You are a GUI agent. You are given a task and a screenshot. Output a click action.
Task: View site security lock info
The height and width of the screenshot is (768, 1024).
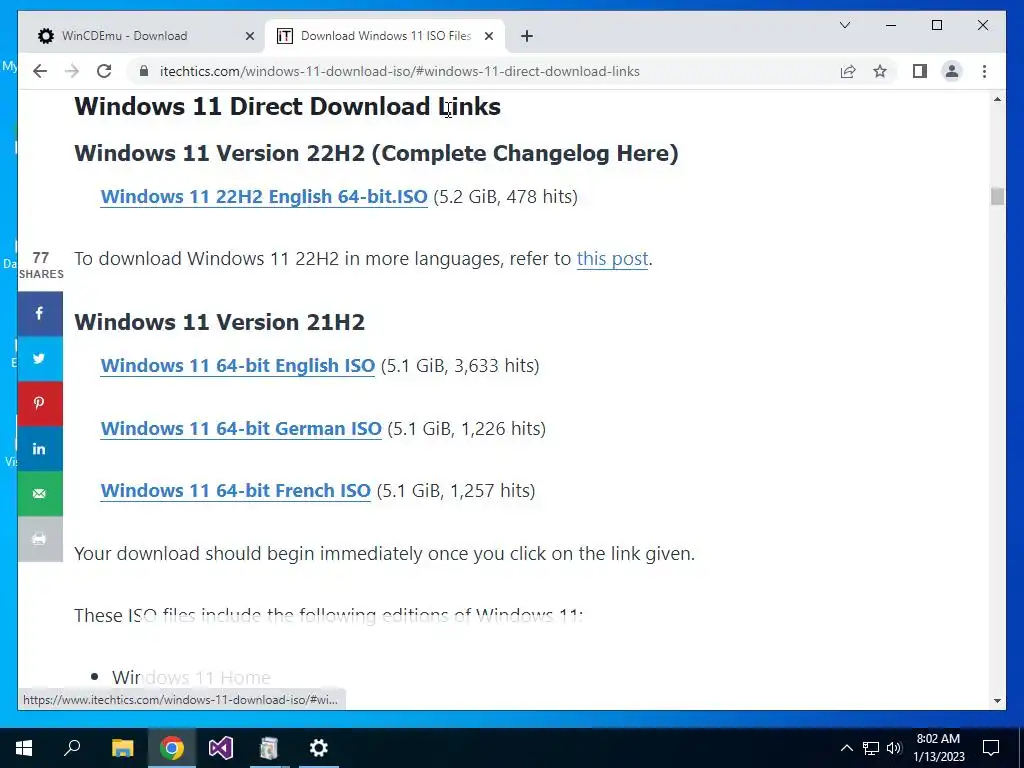[x=144, y=71]
